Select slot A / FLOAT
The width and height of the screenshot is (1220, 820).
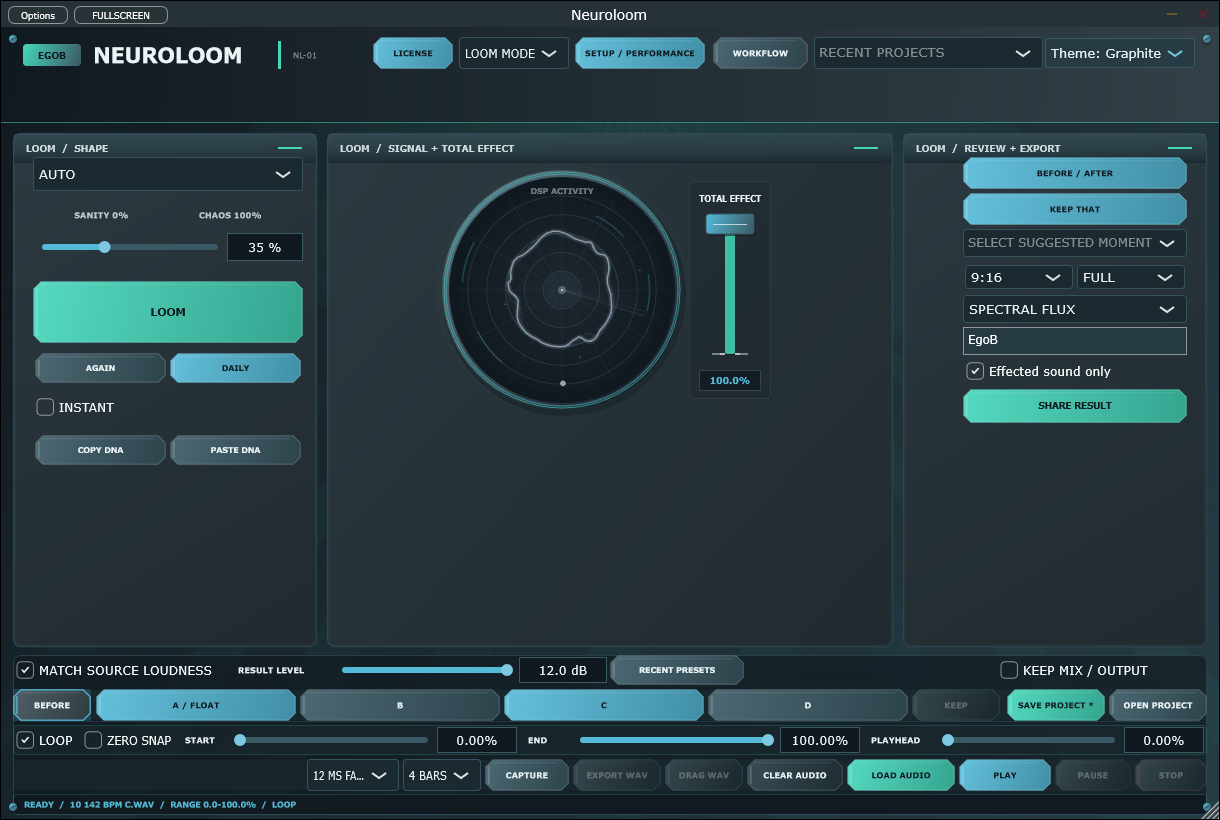(196, 705)
